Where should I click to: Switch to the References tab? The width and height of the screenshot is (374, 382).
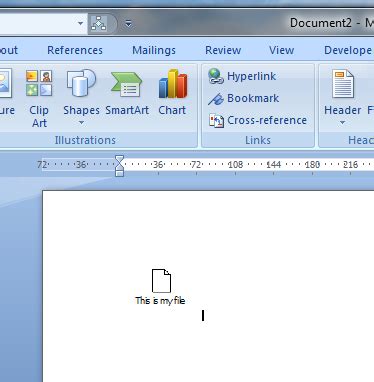(75, 50)
